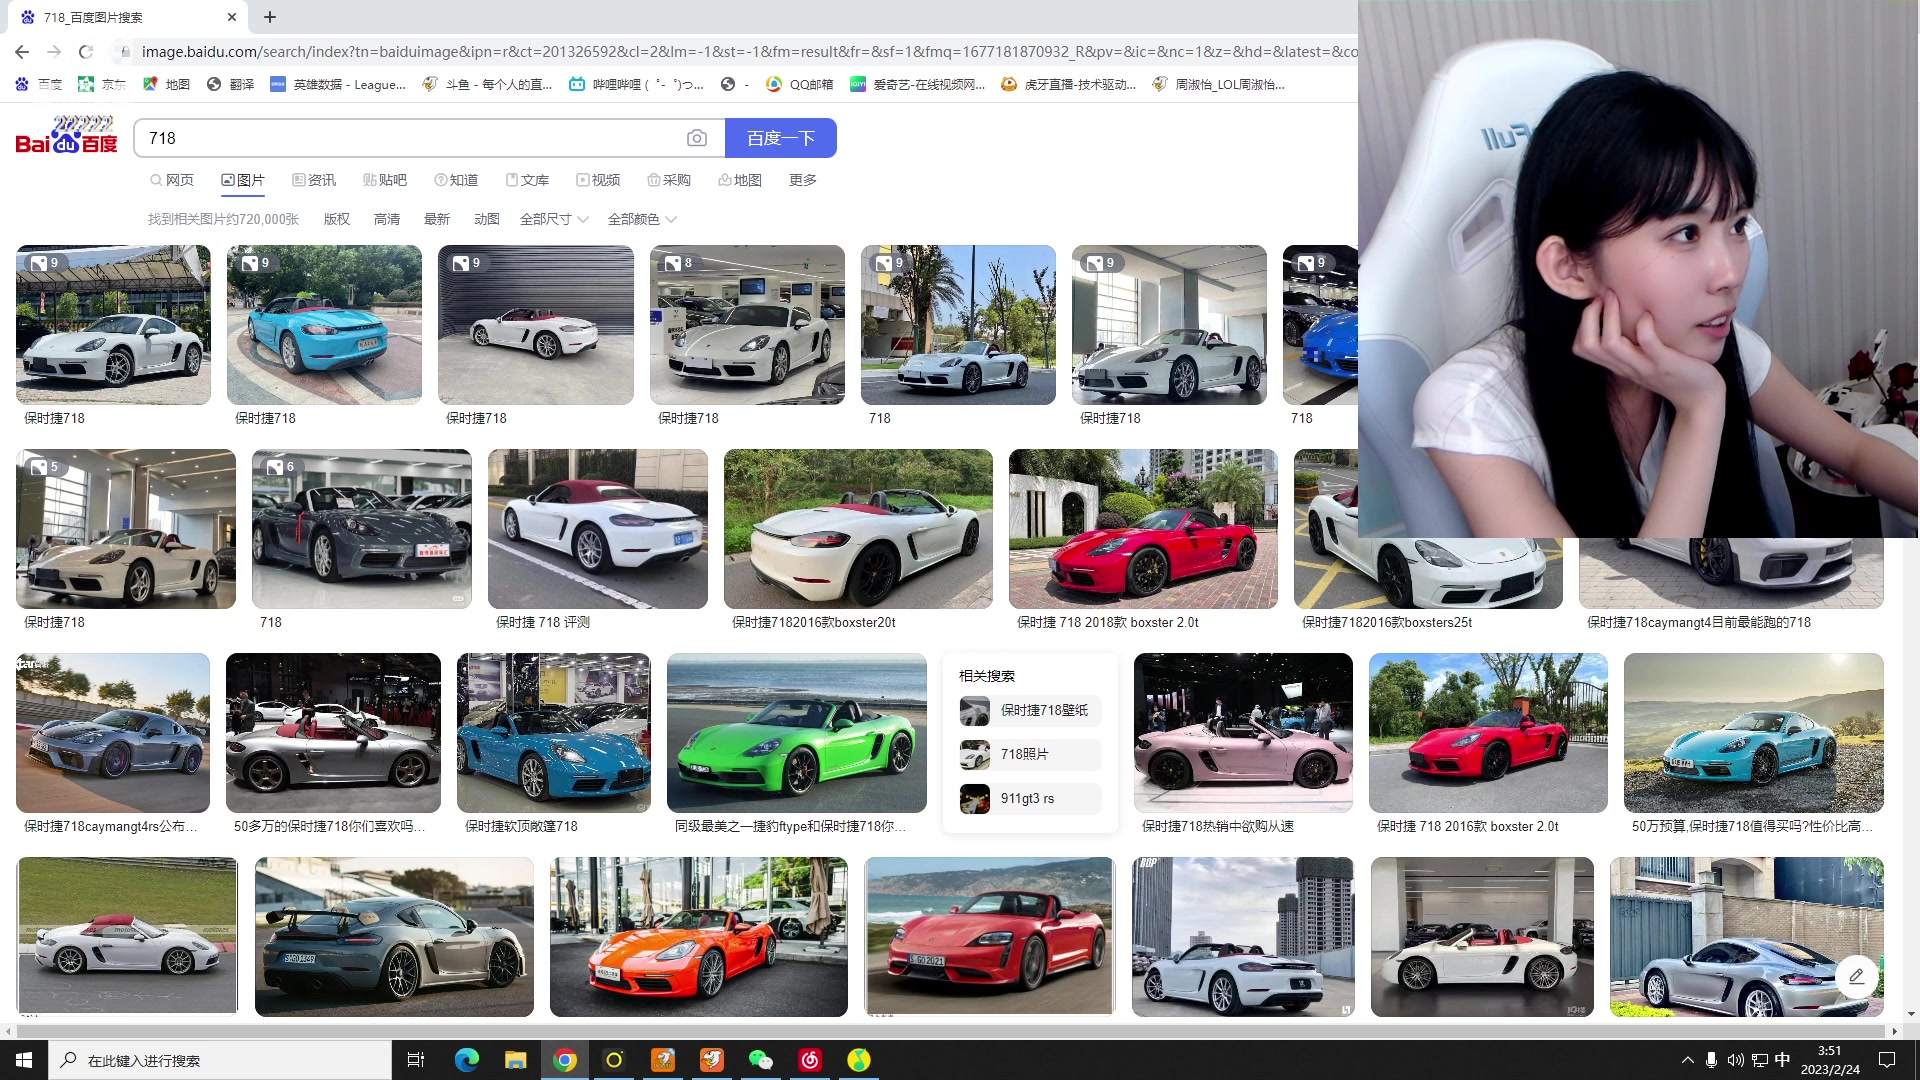Click the volume icon in system tray
The width and height of the screenshot is (1920, 1080).
1735,1060
